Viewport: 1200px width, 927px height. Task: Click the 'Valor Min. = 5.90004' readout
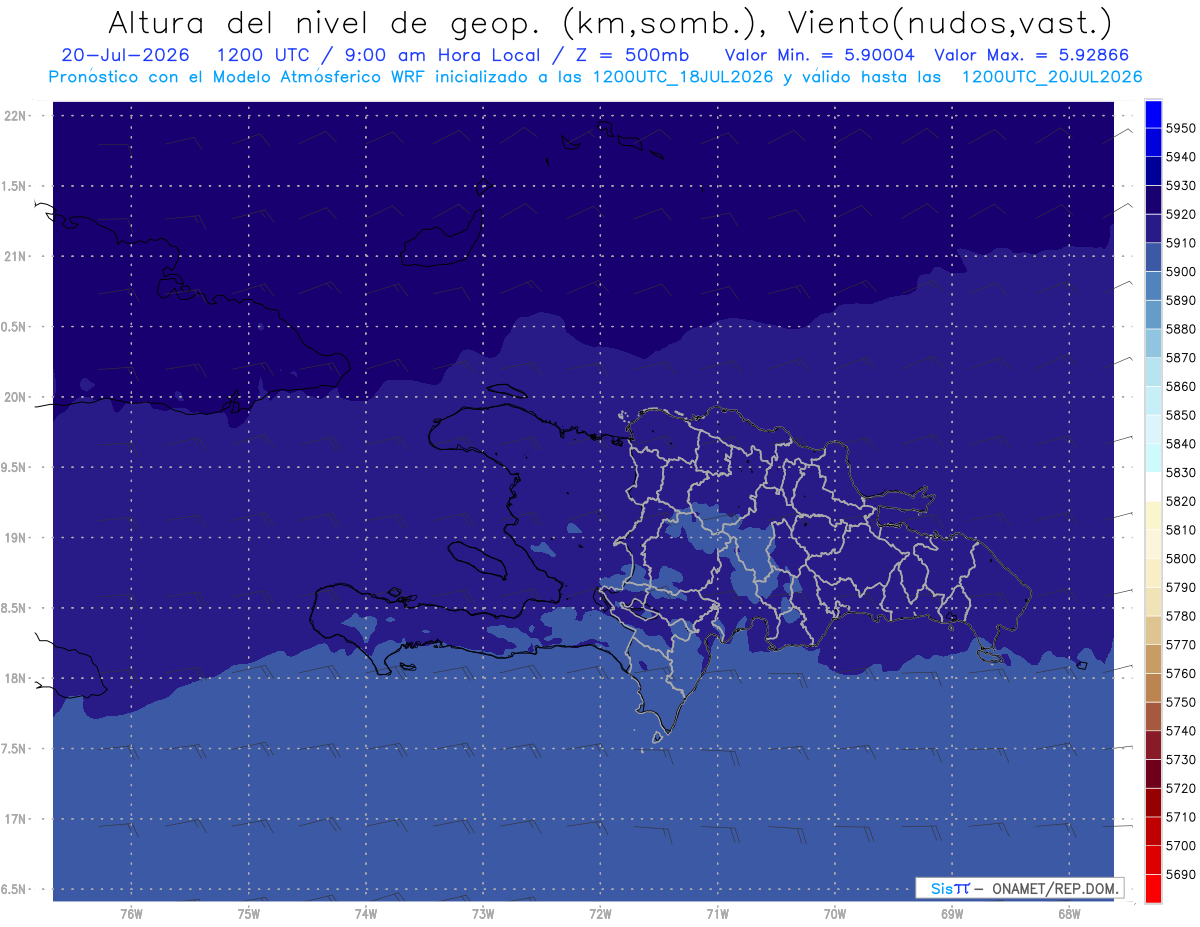(819, 55)
